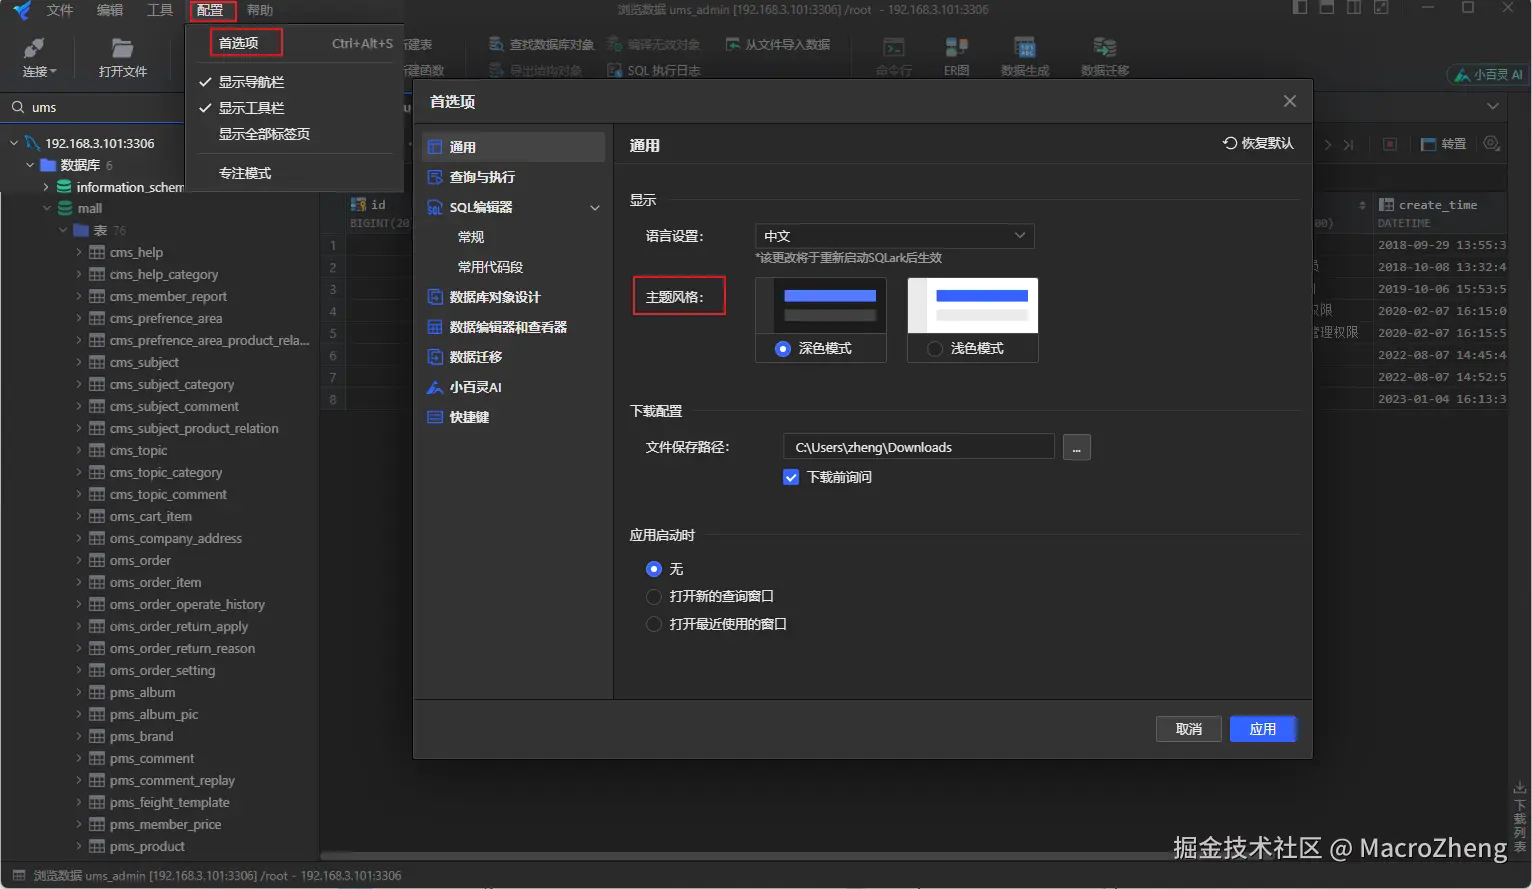Image resolution: width=1532 pixels, height=889 pixels.
Task: Pick the dark theme preview thumbnail
Action: (x=821, y=305)
